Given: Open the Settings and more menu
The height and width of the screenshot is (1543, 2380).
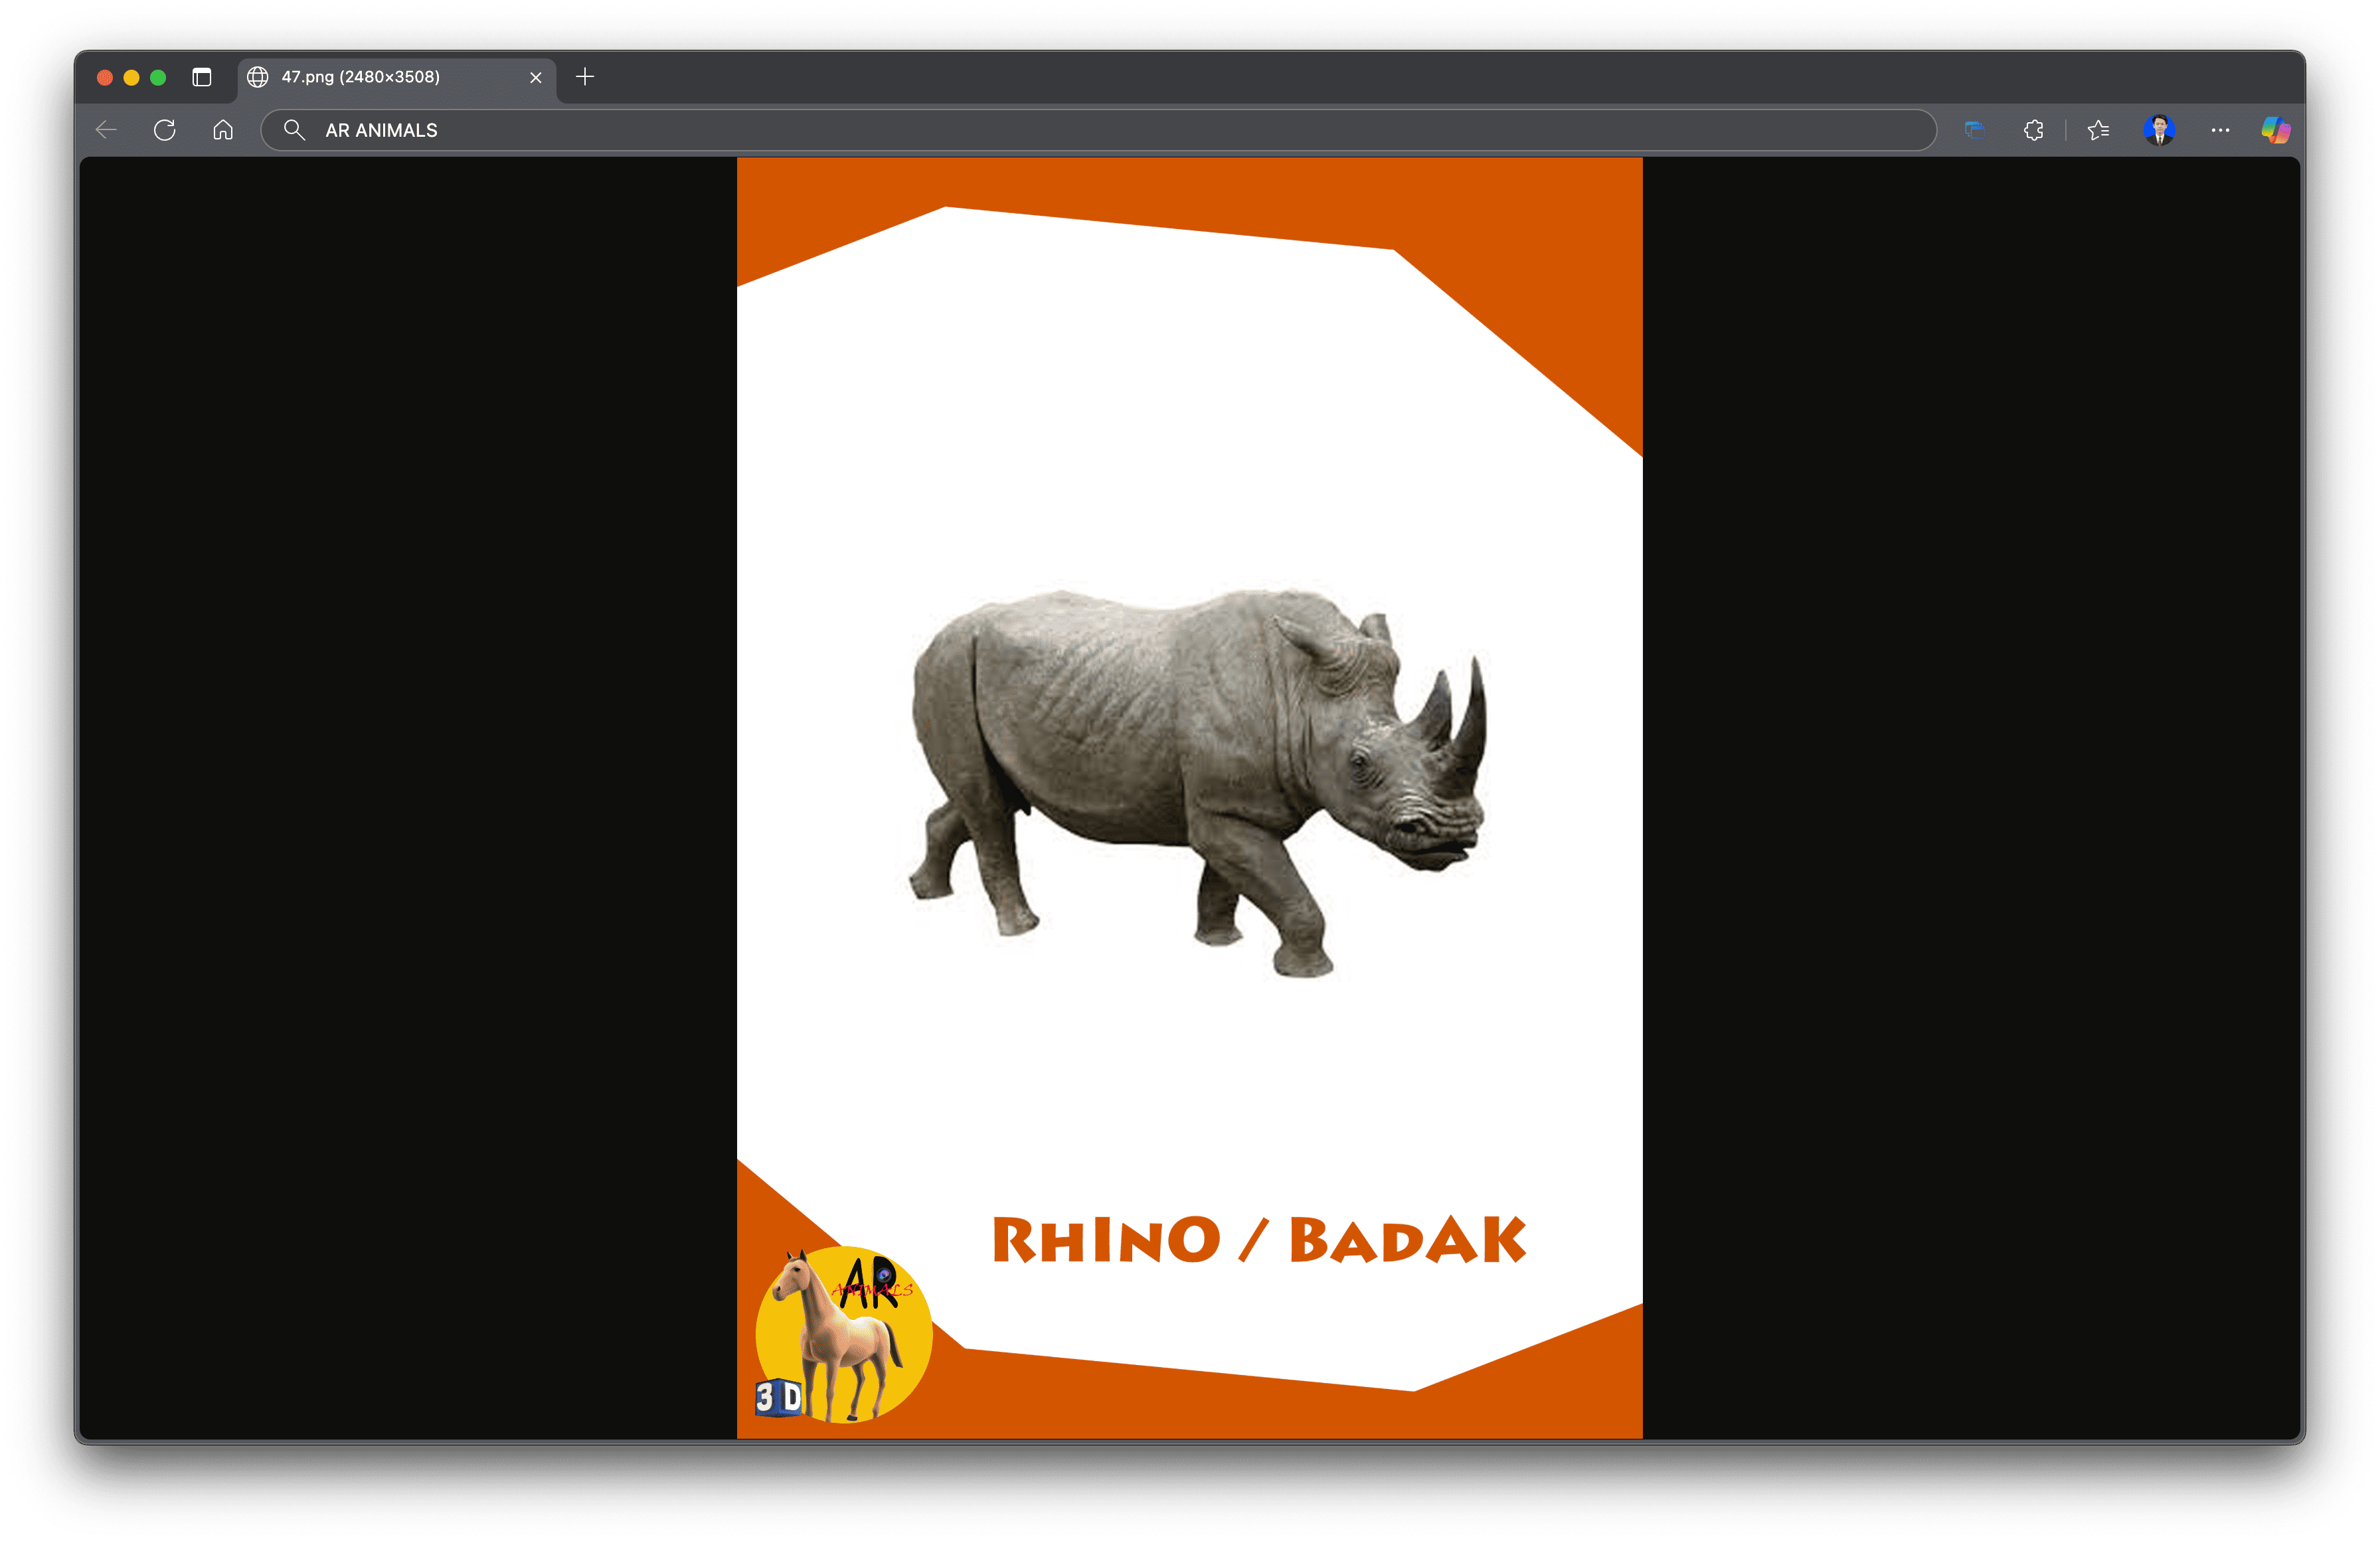Looking at the screenshot, I should 2221,129.
